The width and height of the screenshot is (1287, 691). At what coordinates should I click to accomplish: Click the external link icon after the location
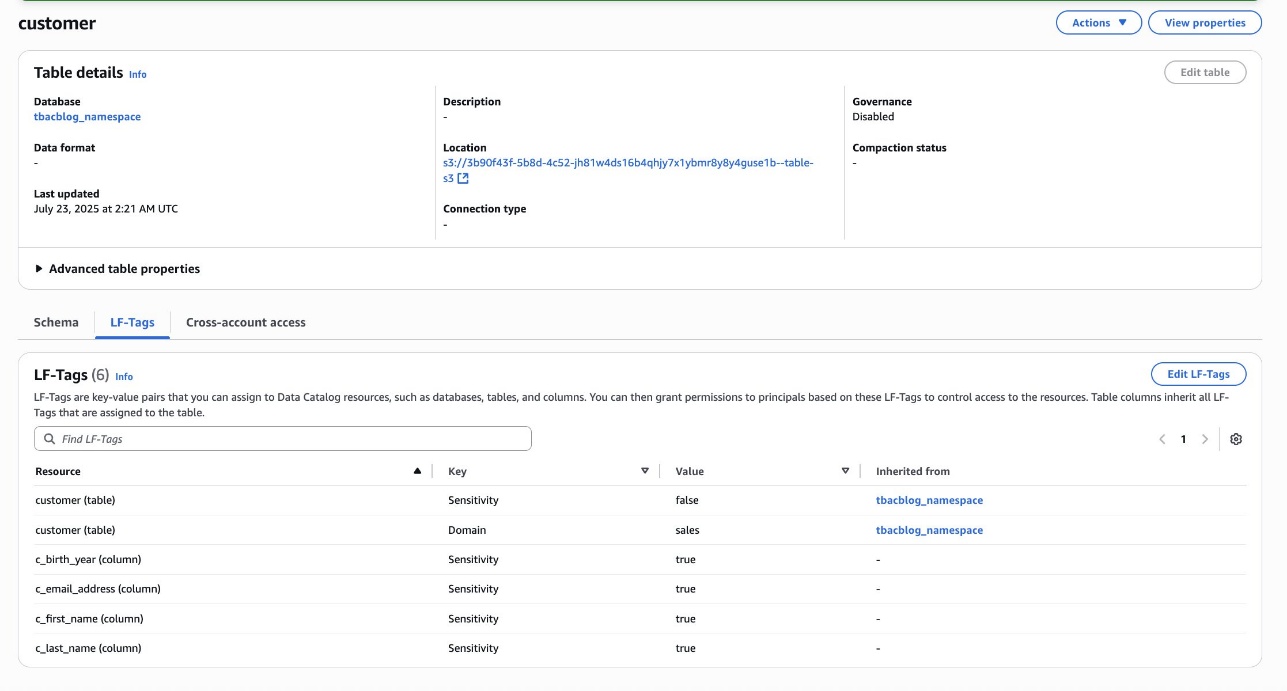tap(463, 179)
